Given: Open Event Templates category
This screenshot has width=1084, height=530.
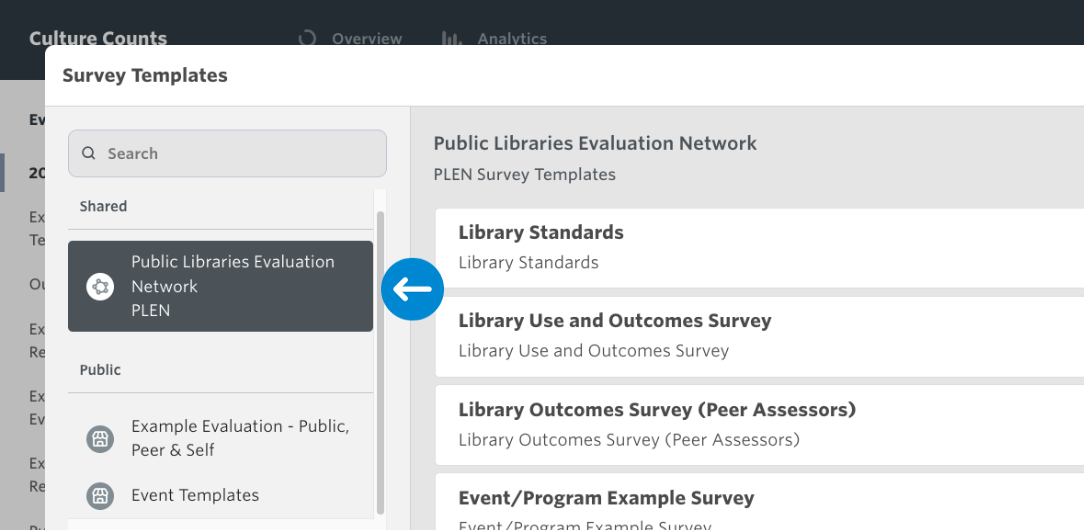Looking at the screenshot, I should (195, 495).
